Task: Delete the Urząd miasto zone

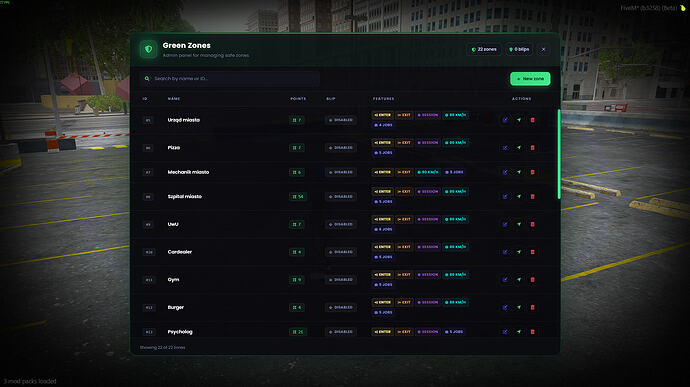Action: [x=532, y=120]
